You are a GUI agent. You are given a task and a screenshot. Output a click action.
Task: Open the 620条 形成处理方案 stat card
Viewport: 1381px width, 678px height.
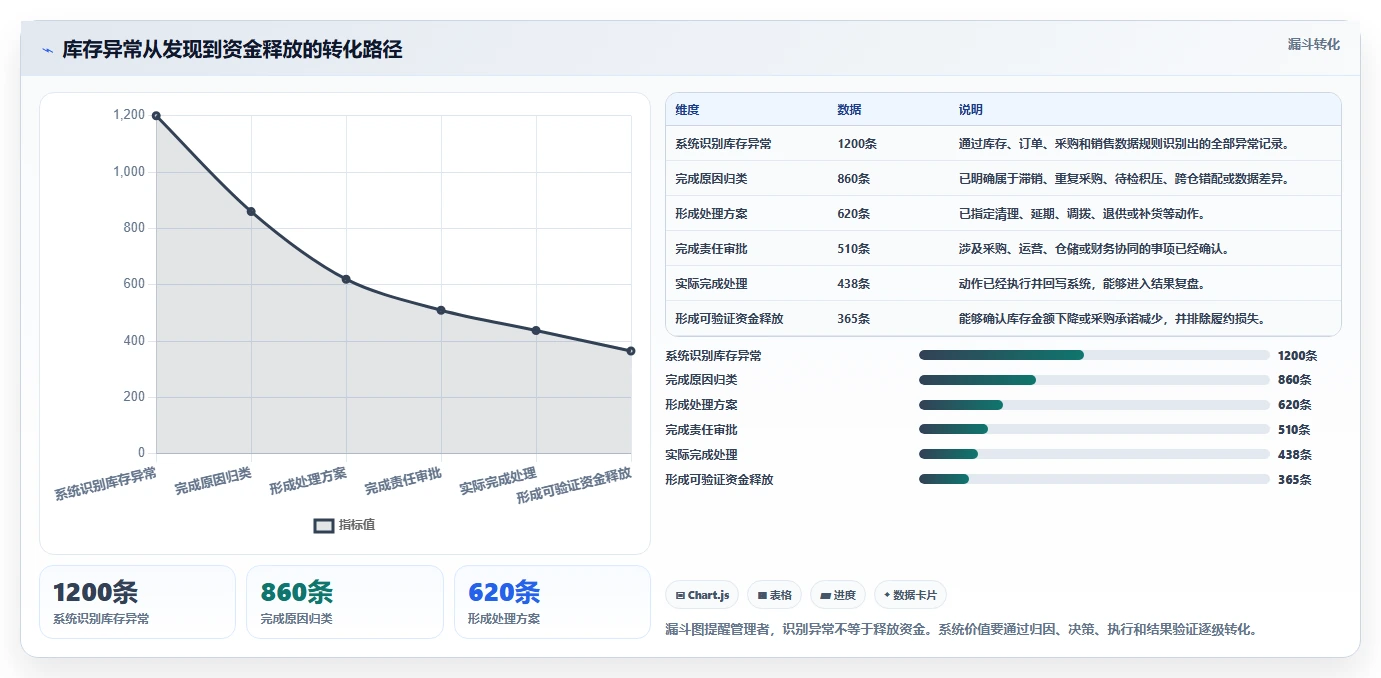pos(552,602)
